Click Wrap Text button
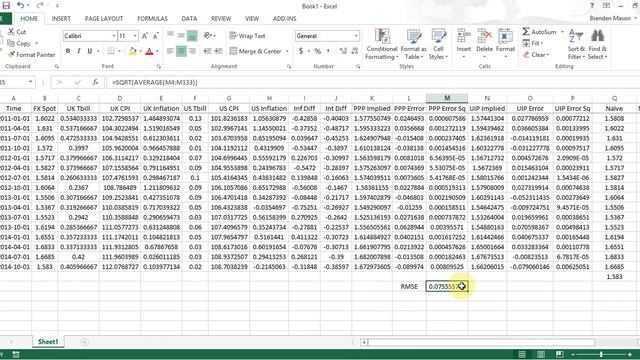The image size is (640, 360). [x=247, y=36]
